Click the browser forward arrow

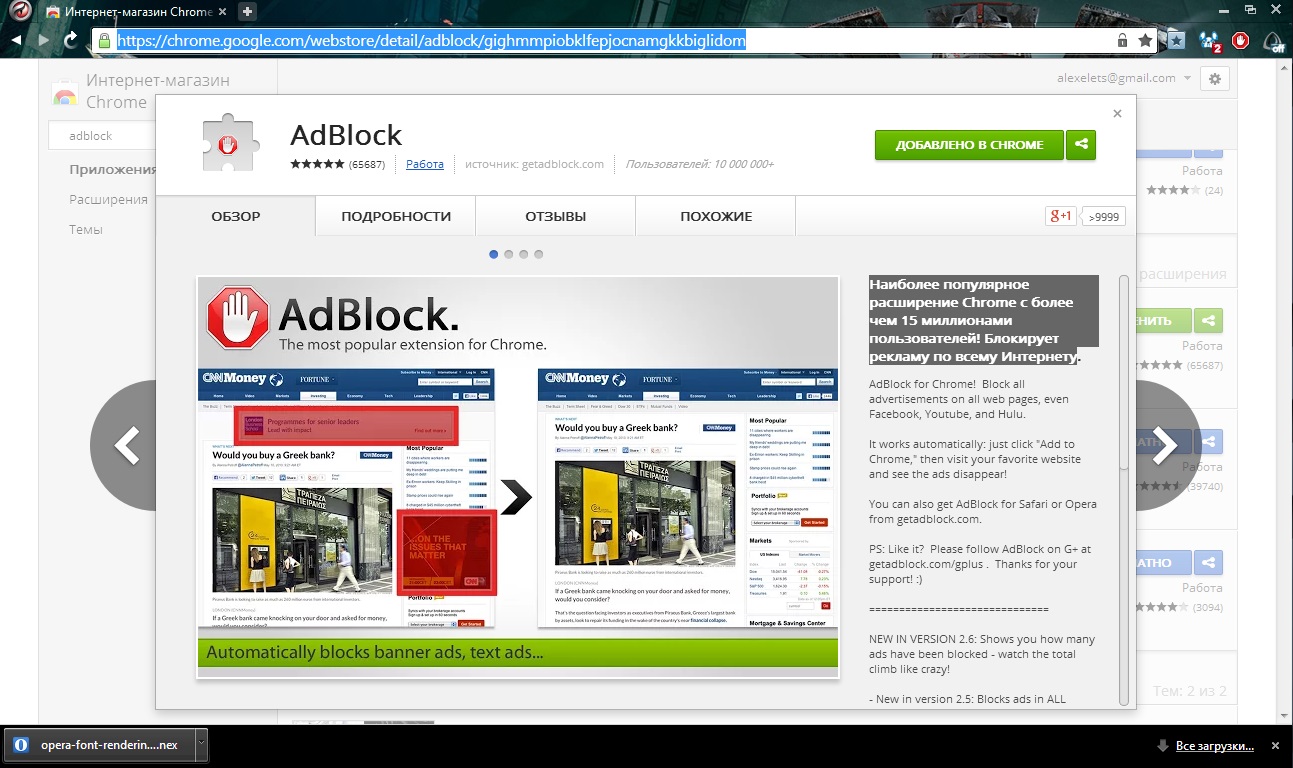coord(43,41)
